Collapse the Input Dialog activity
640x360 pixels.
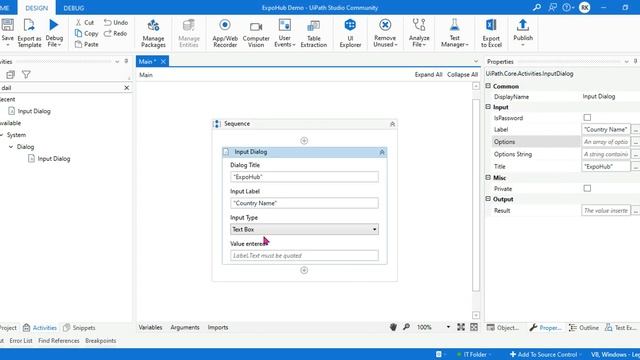tap(382, 152)
